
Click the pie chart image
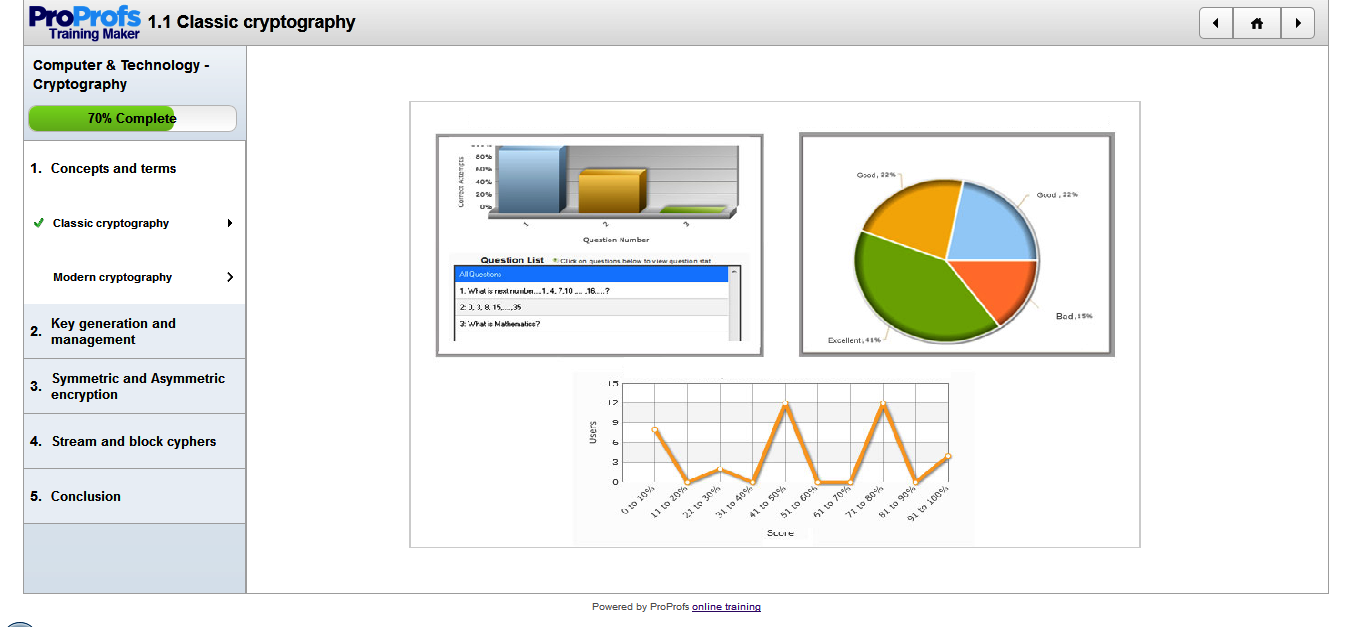click(956, 245)
